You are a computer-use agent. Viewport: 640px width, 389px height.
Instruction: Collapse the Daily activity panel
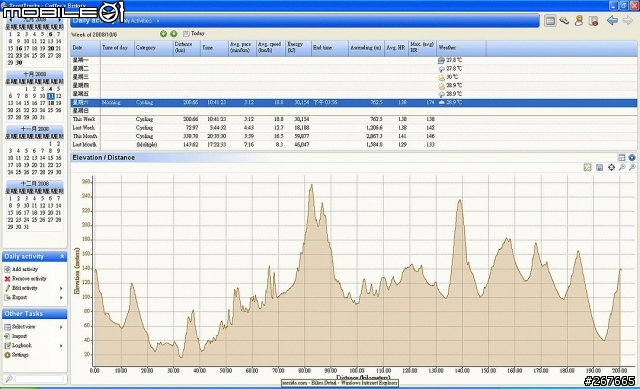pos(62,256)
